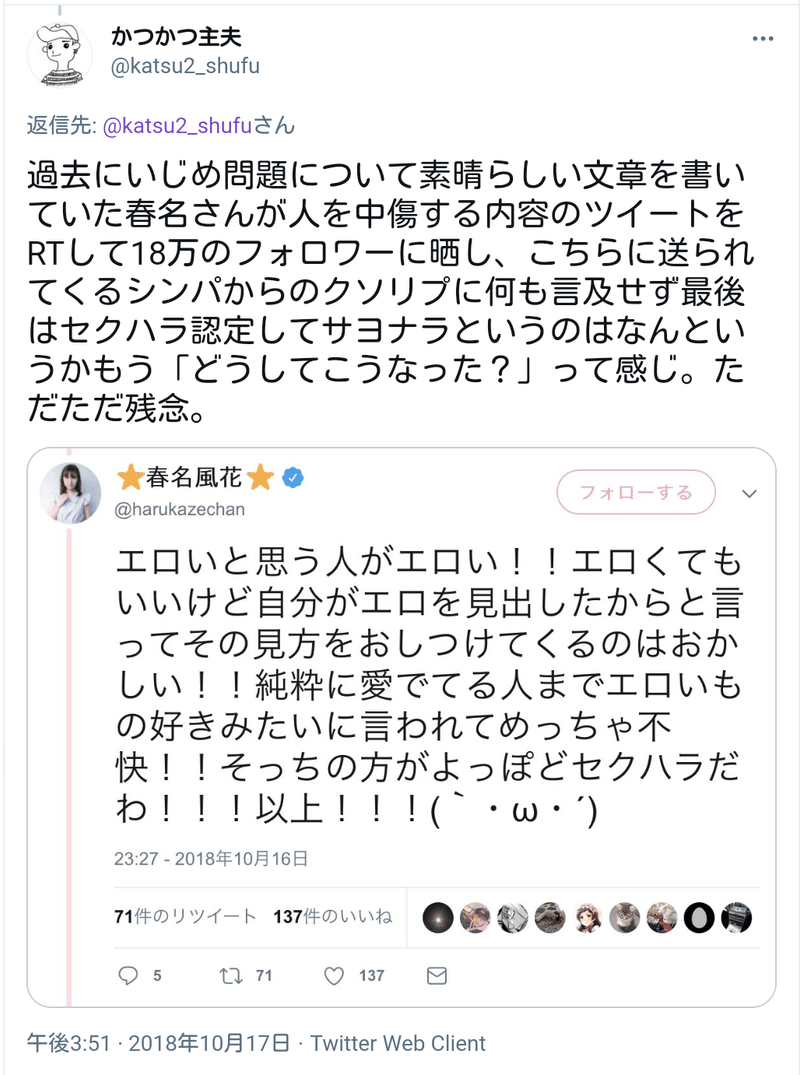Click the 23:27 - 2018年10月16日 timestamp

209,857
